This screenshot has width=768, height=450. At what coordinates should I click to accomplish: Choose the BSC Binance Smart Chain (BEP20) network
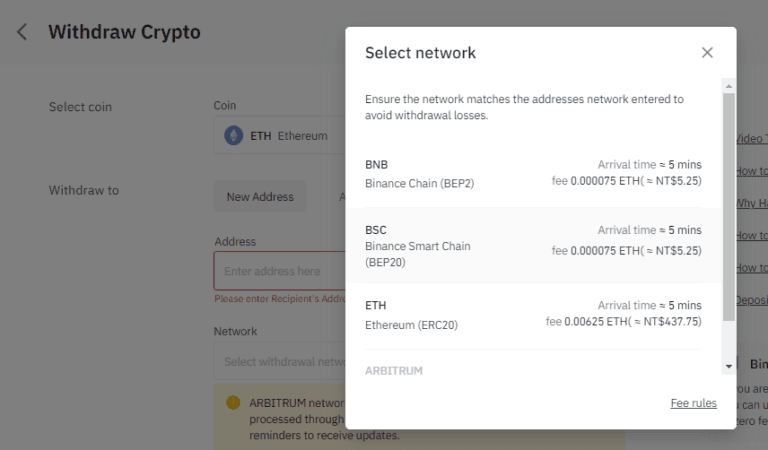click(x=533, y=245)
